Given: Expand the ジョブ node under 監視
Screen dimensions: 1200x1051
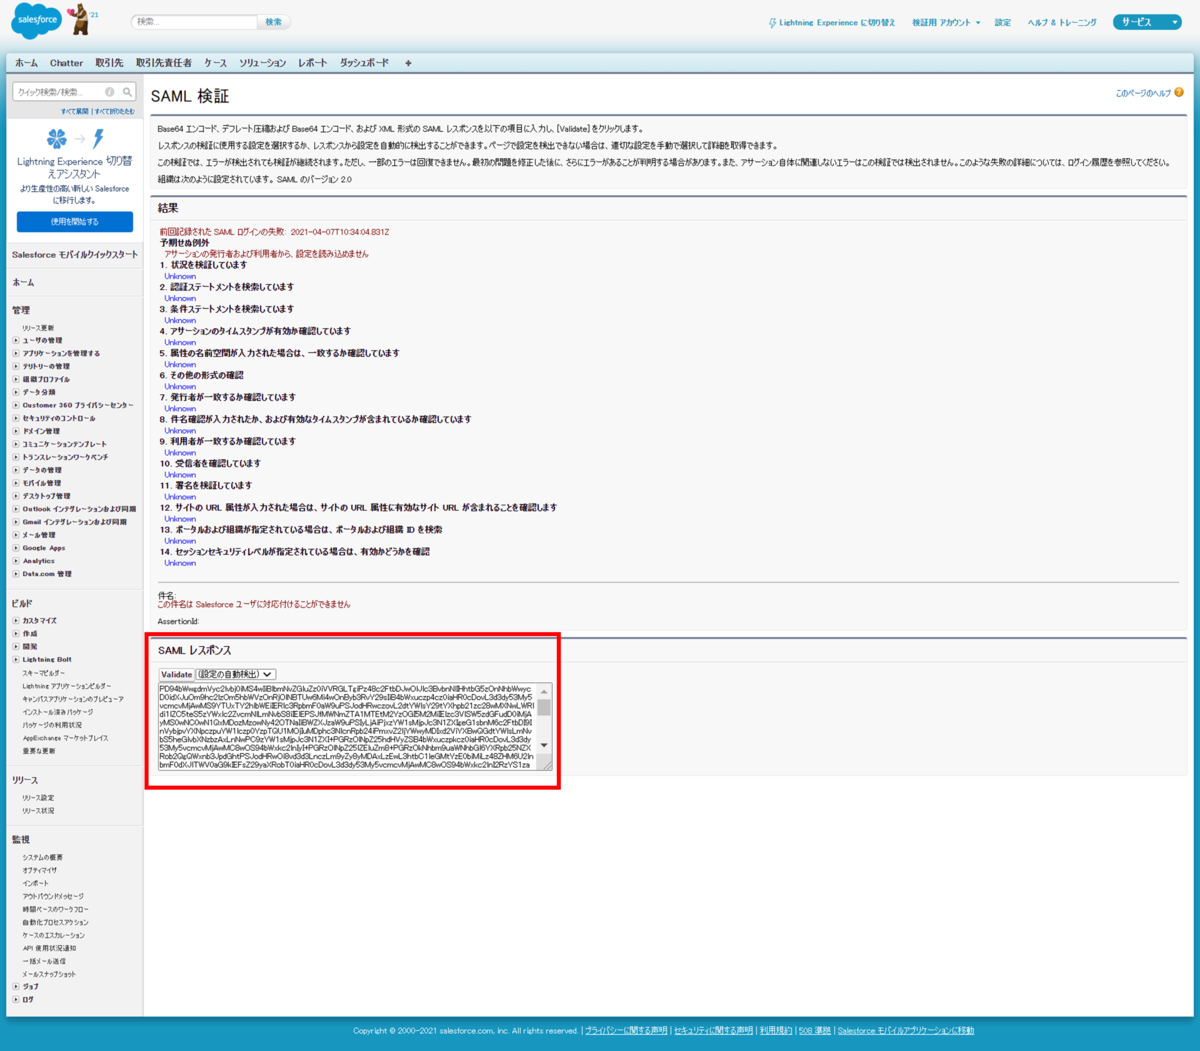Looking at the screenshot, I should (16, 987).
